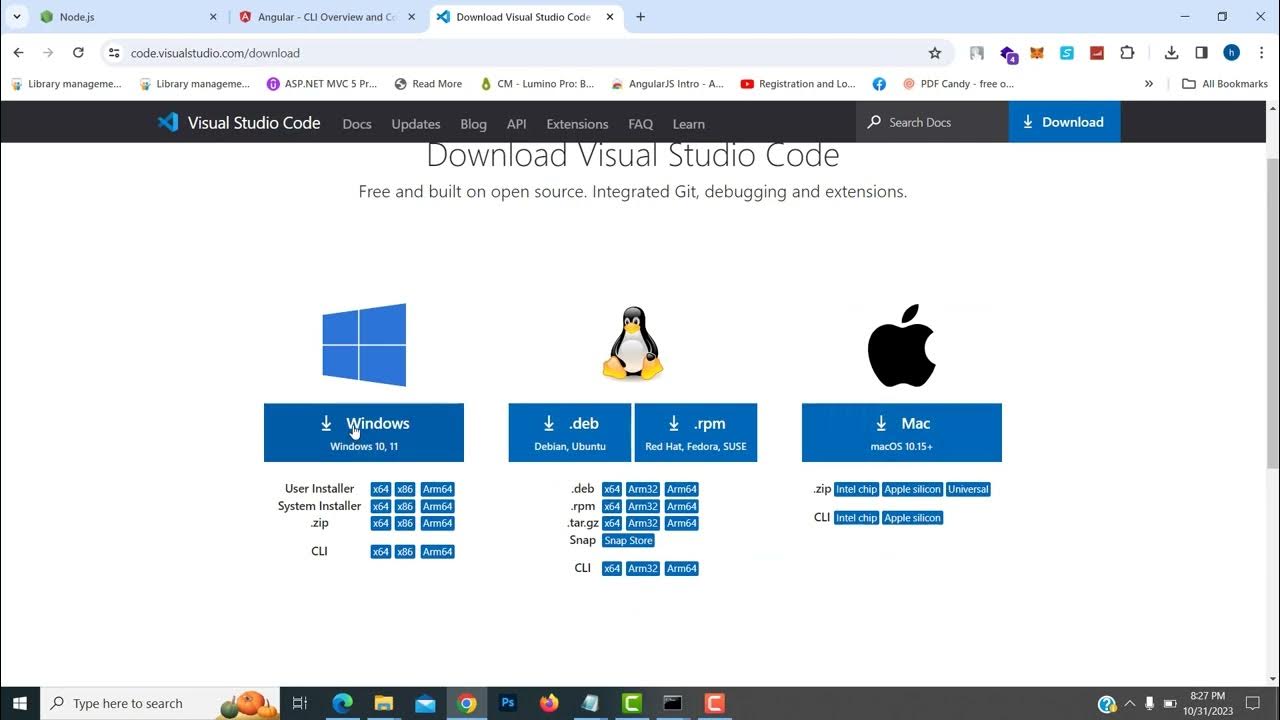Click the Chrome profile avatar
The height and width of the screenshot is (720, 1280).
click(1231, 52)
